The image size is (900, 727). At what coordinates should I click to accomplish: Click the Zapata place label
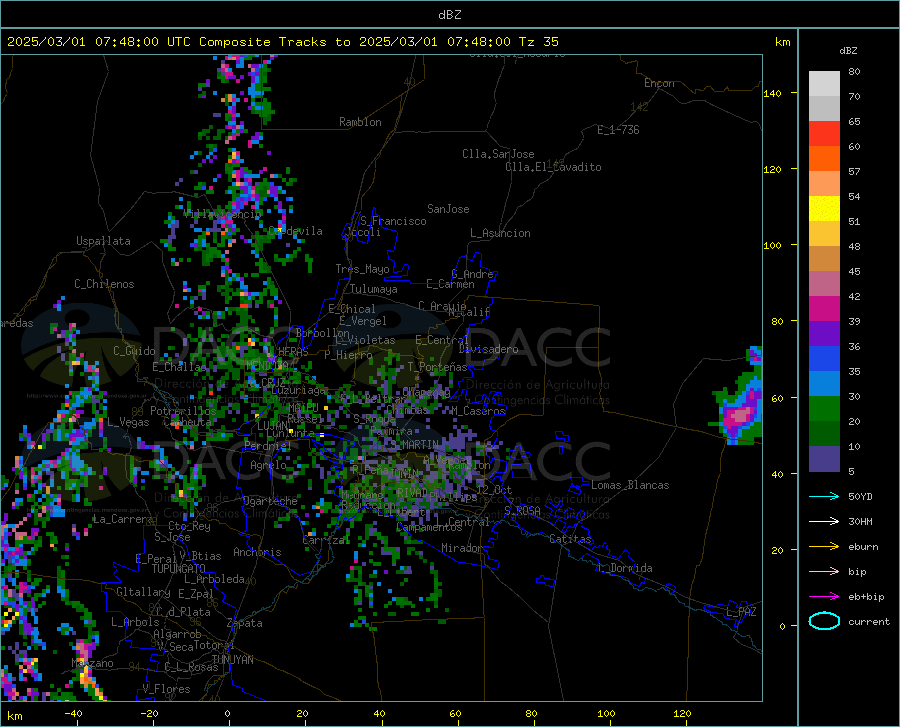[245, 623]
